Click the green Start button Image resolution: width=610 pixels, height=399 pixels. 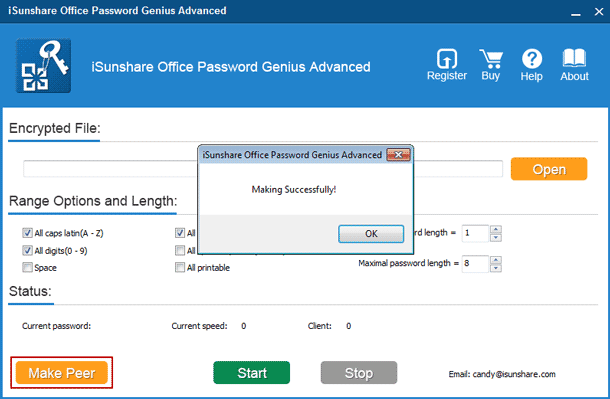click(x=251, y=373)
